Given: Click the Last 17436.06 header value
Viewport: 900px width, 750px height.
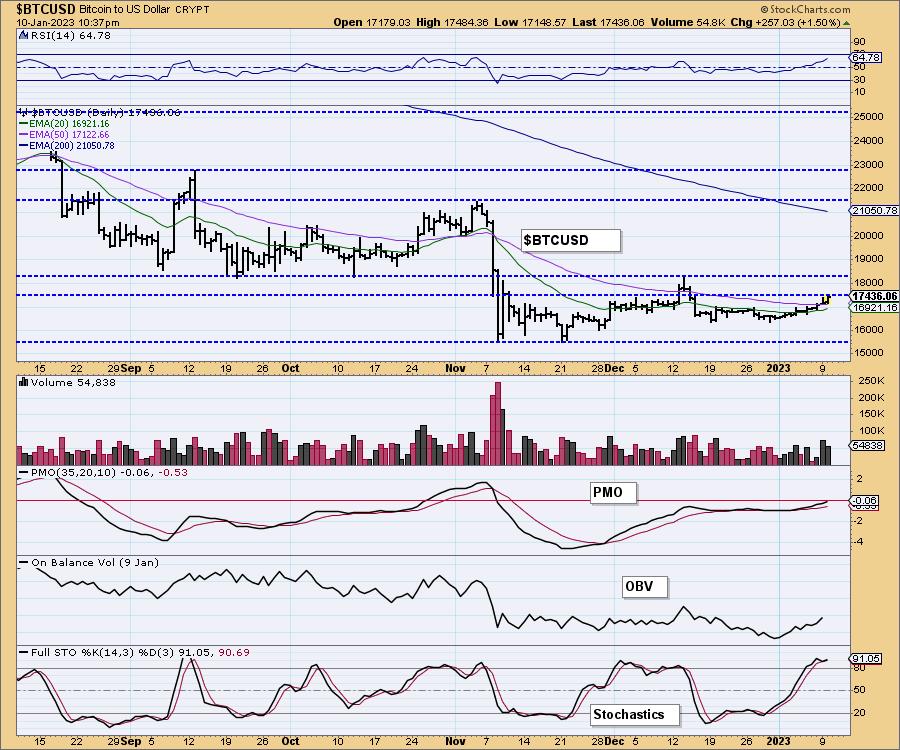Looking at the screenshot, I should tap(608, 22).
